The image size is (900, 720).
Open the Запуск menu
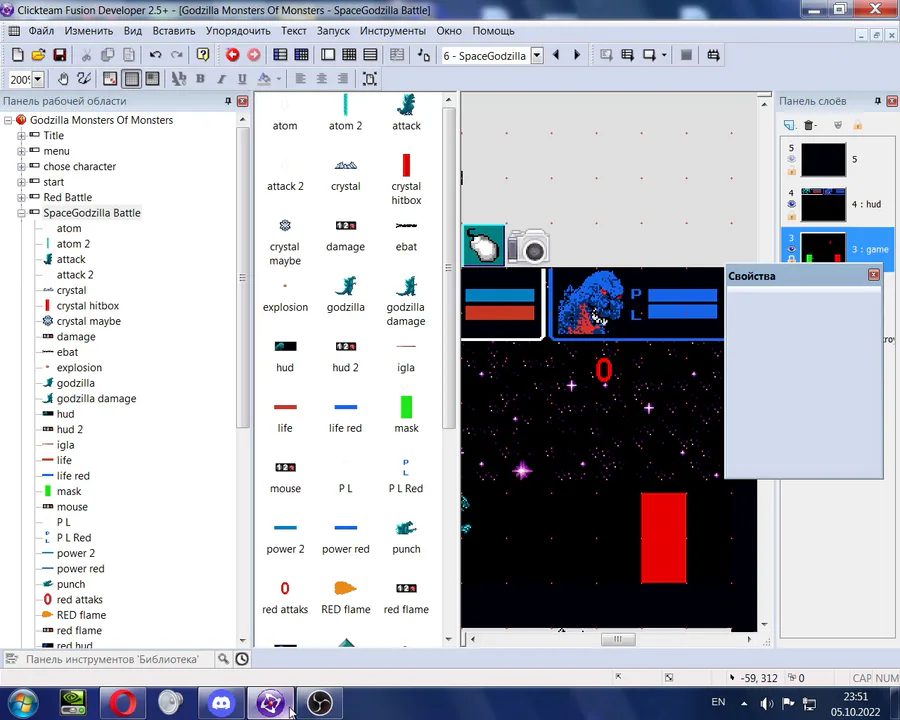(x=333, y=31)
